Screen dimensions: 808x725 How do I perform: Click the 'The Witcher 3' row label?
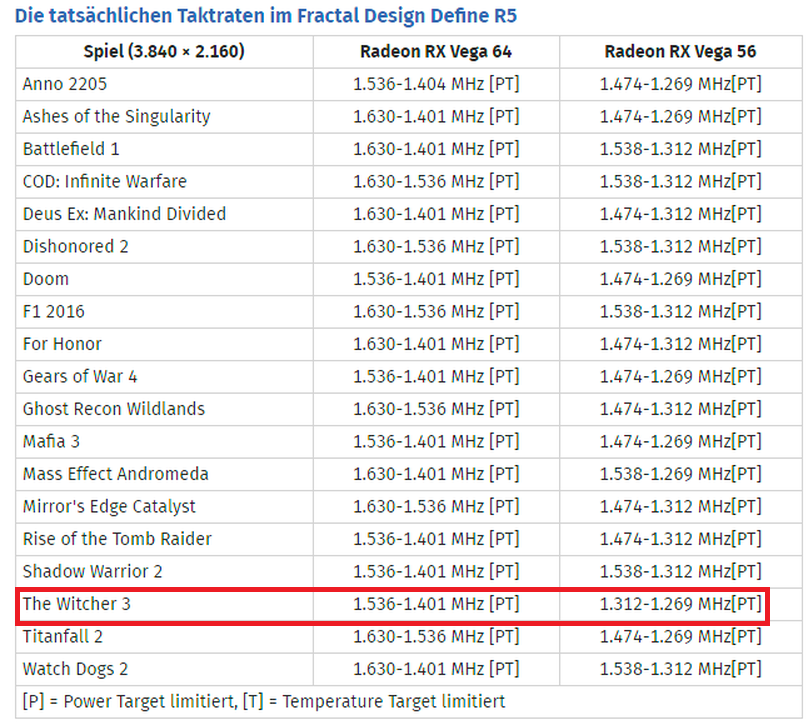click(x=77, y=603)
